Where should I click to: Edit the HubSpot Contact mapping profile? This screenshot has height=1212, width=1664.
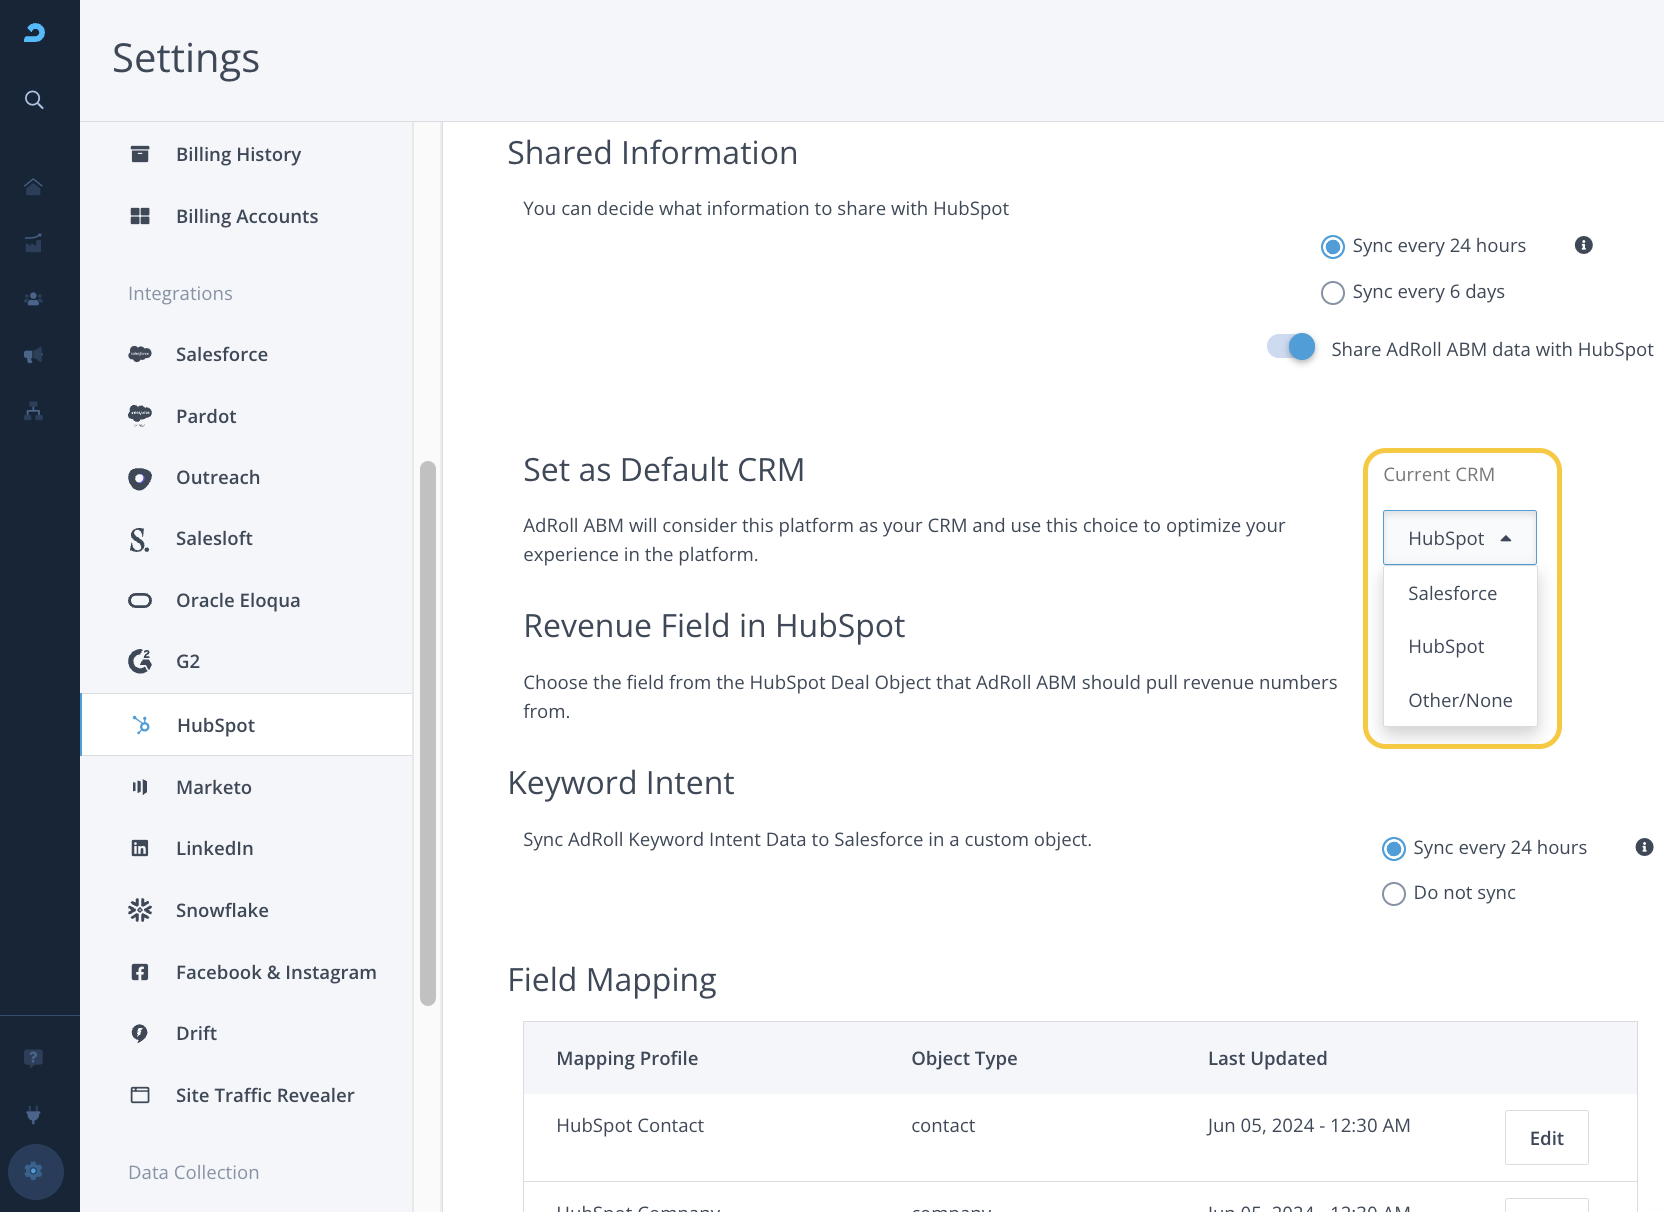(1546, 1138)
